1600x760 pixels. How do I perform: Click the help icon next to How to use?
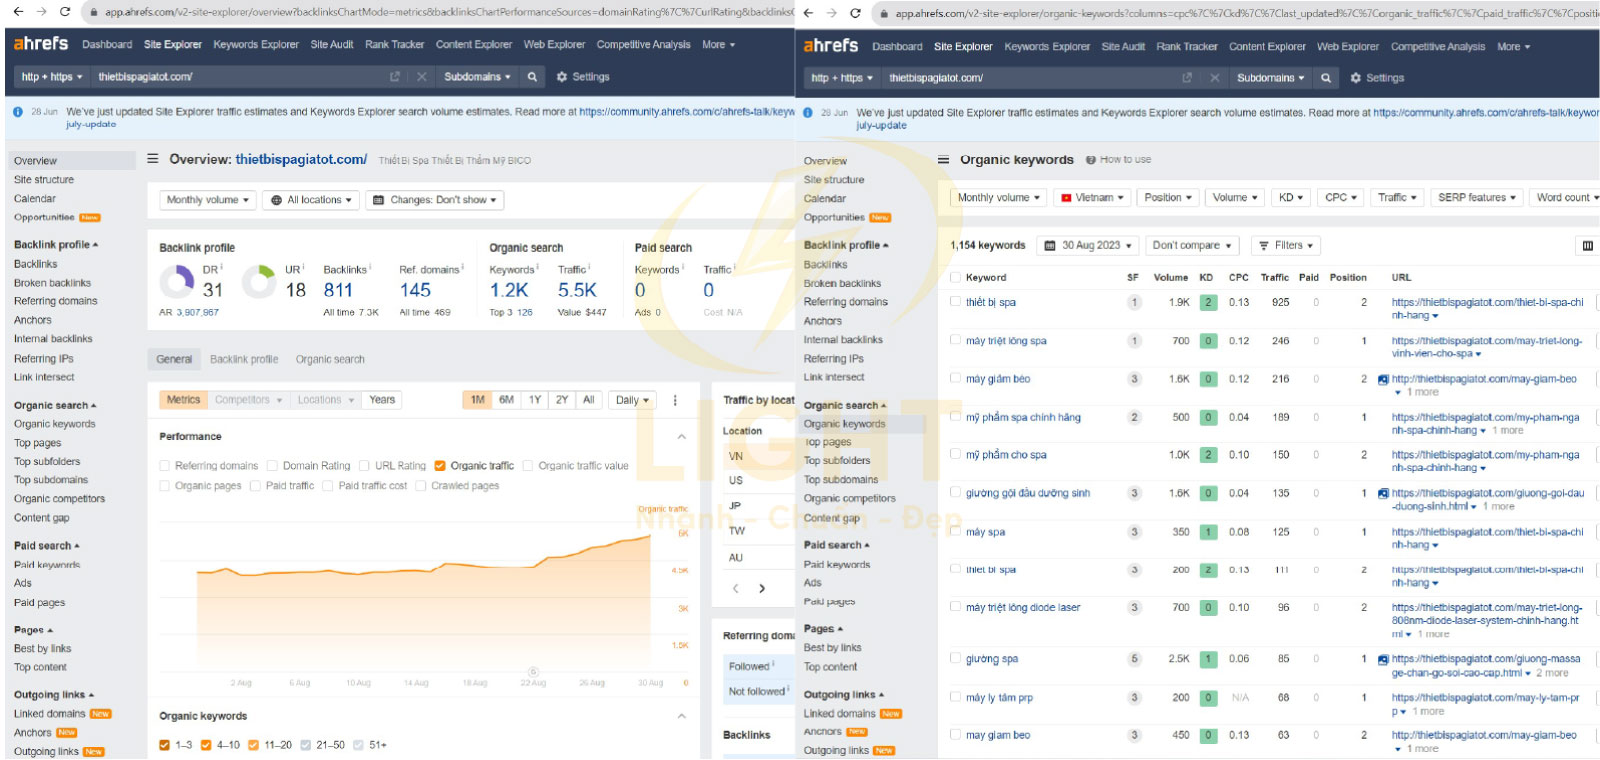[1091, 160]
